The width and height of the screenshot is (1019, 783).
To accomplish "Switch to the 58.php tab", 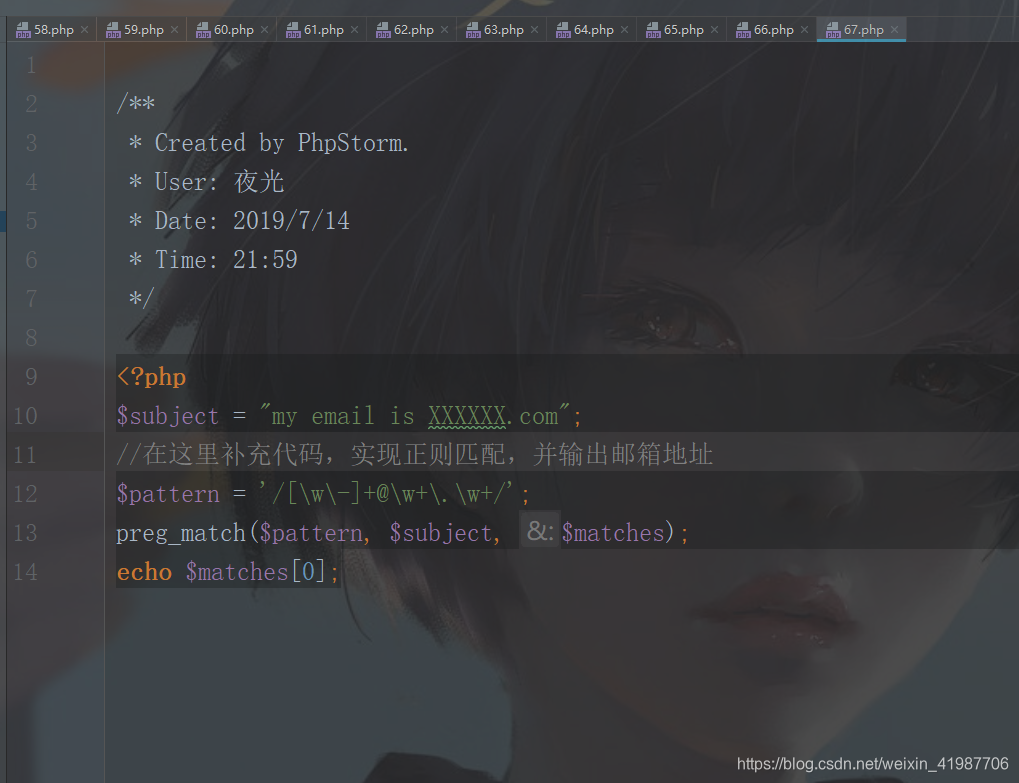I will pyautogui.click(x=53, y=30).
